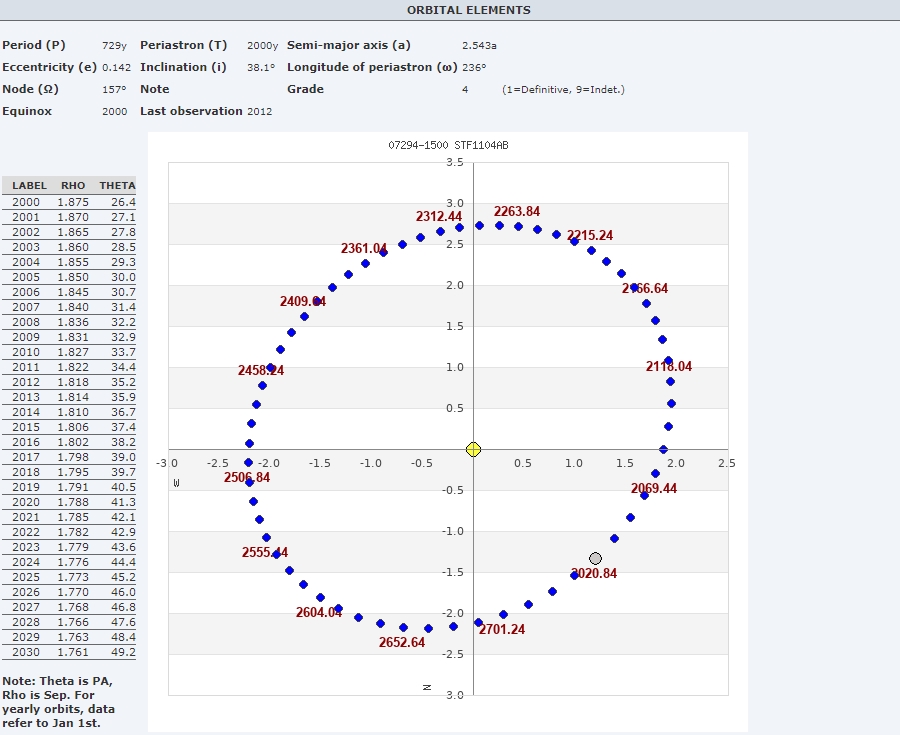Click the Longitude of periastron (ω) label
The image size is (900, 735).
pos(372,67)
